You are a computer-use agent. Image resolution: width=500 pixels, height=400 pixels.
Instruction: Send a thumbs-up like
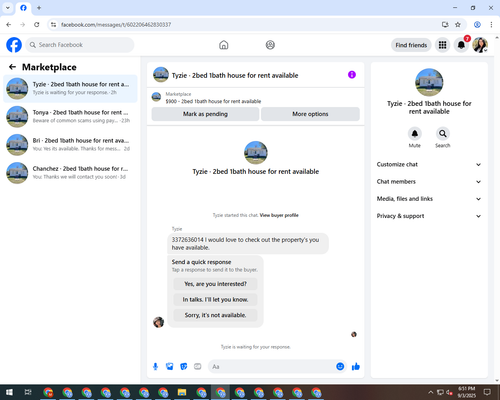(356, 367)
